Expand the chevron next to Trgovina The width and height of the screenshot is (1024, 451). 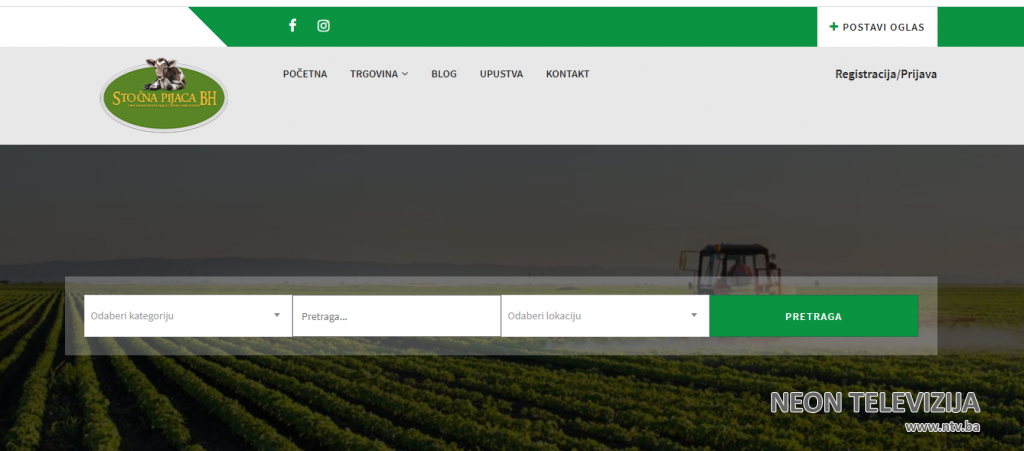click(405, 75)
